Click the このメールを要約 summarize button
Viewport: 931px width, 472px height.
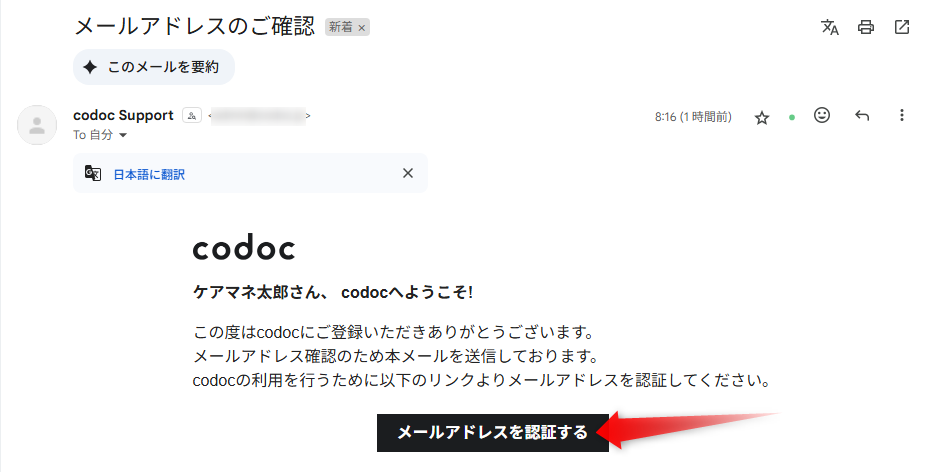(154, 67)
